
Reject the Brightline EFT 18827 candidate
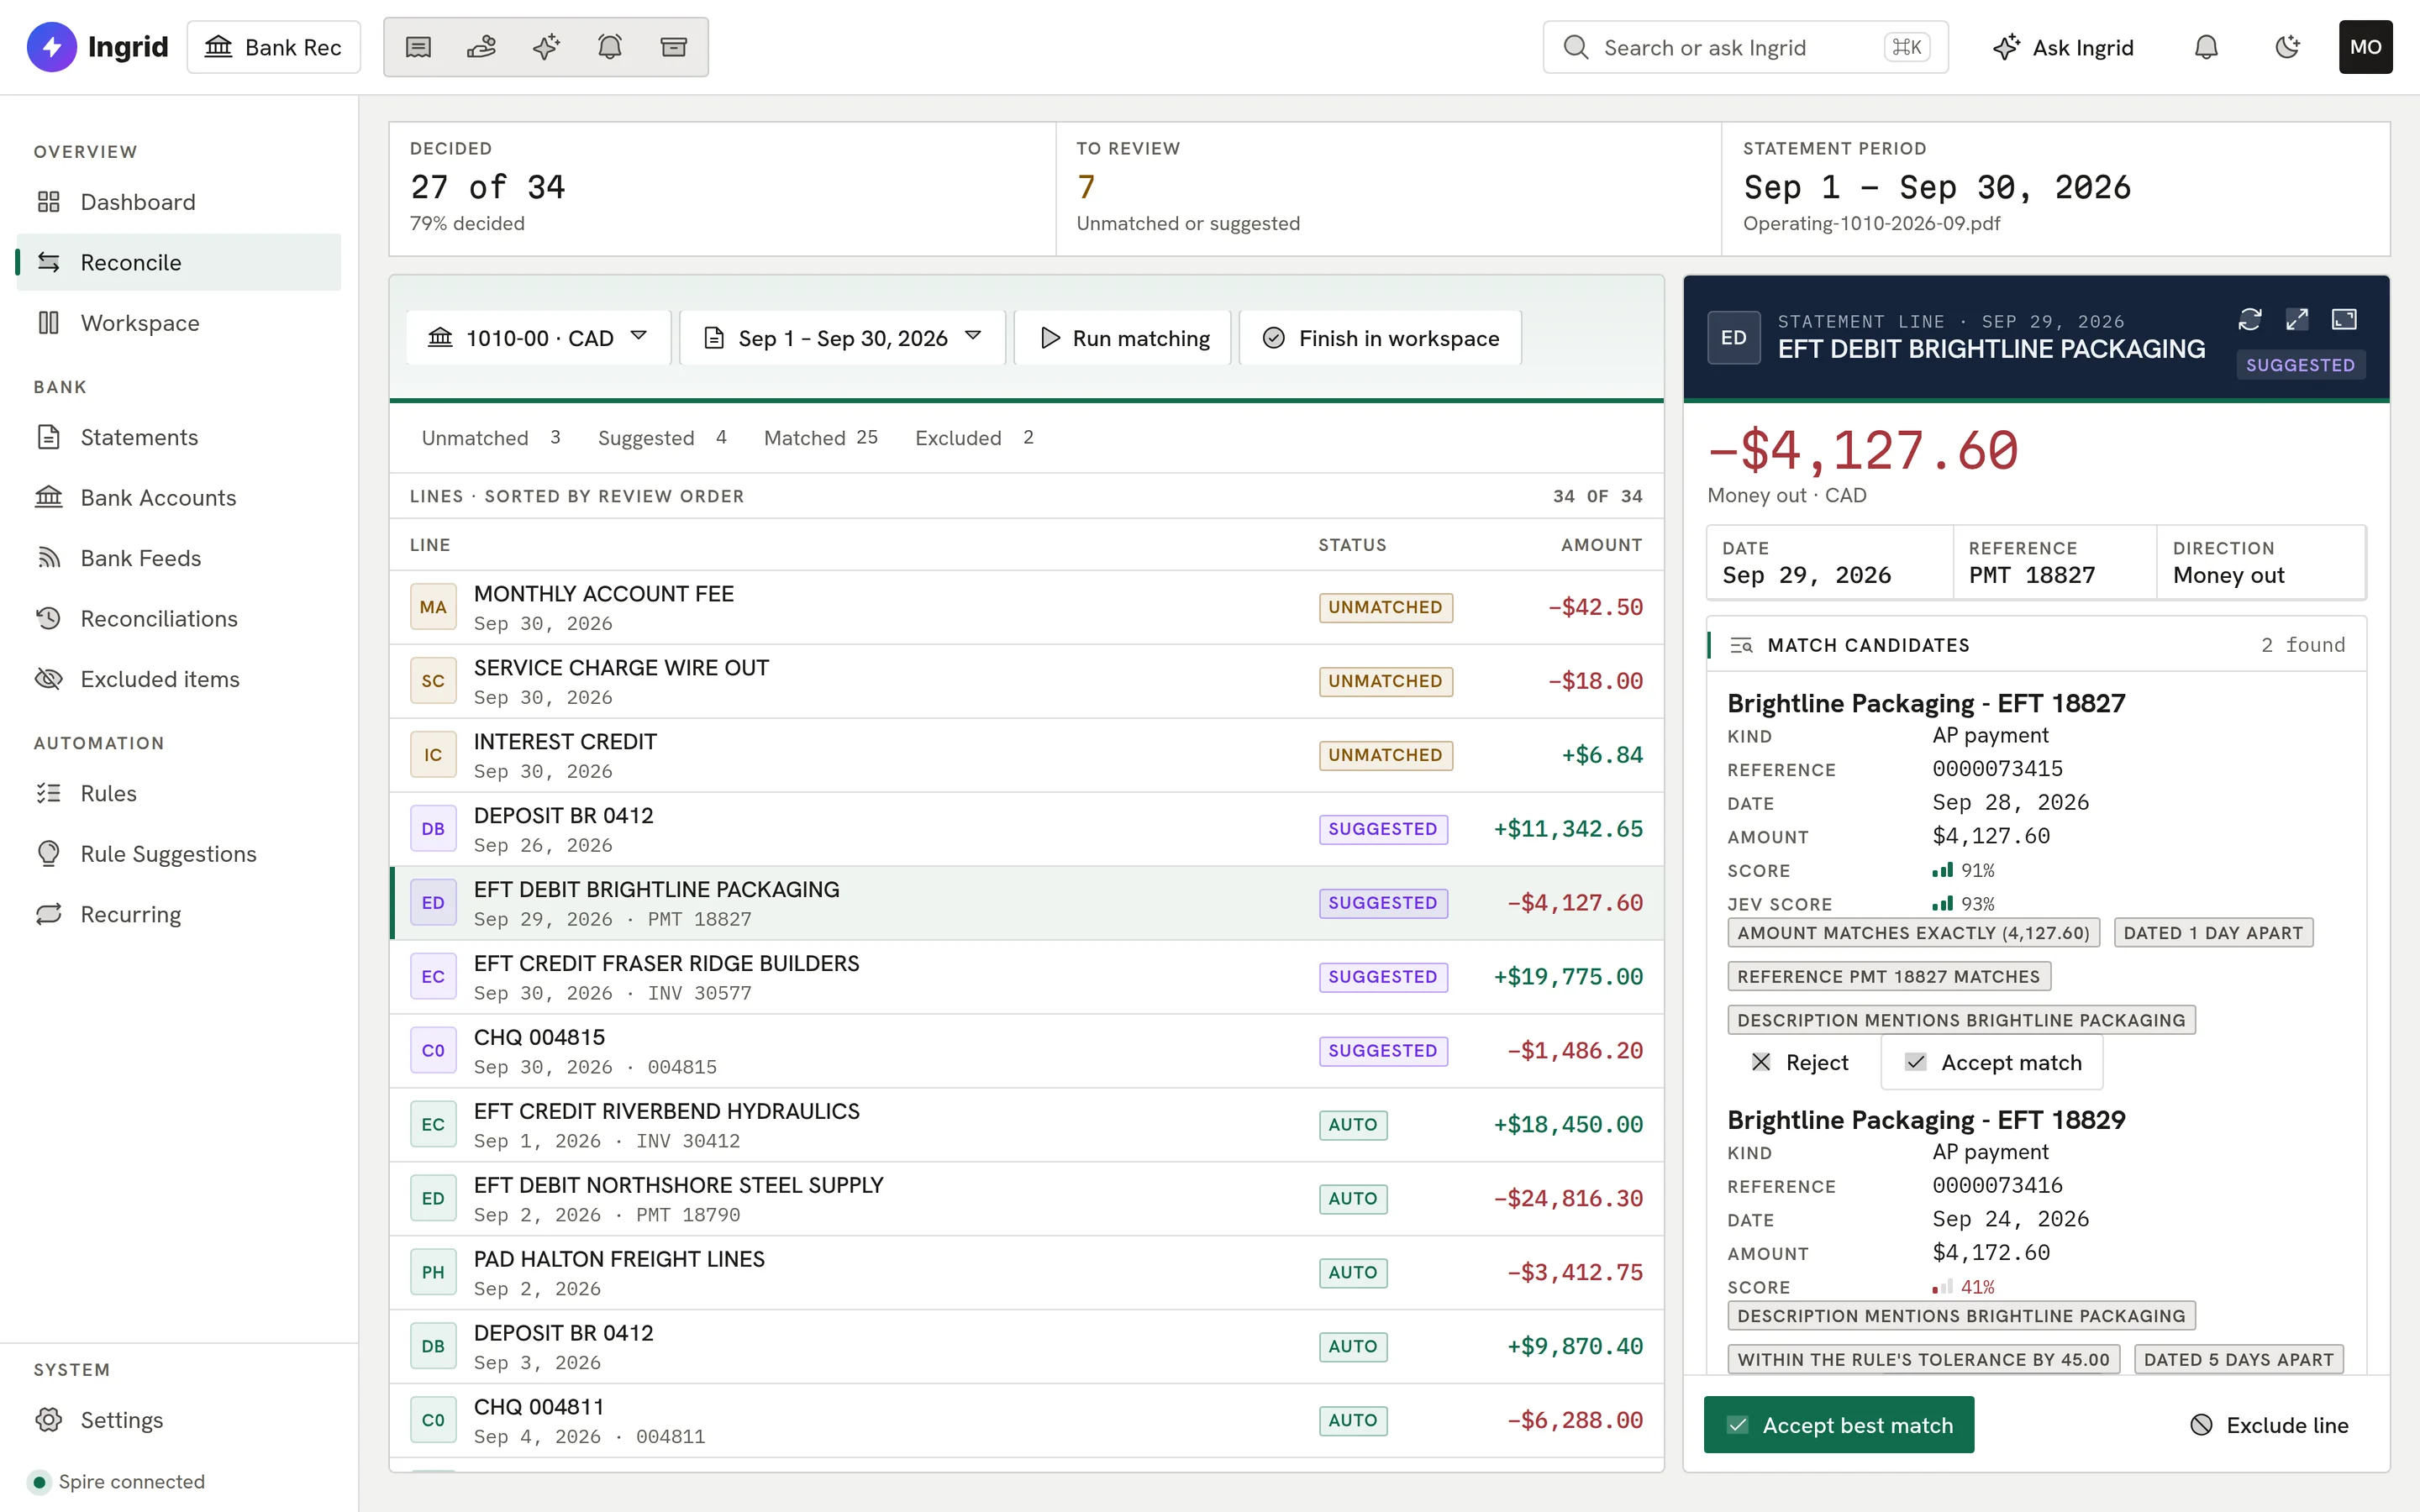(1800, 1062)
